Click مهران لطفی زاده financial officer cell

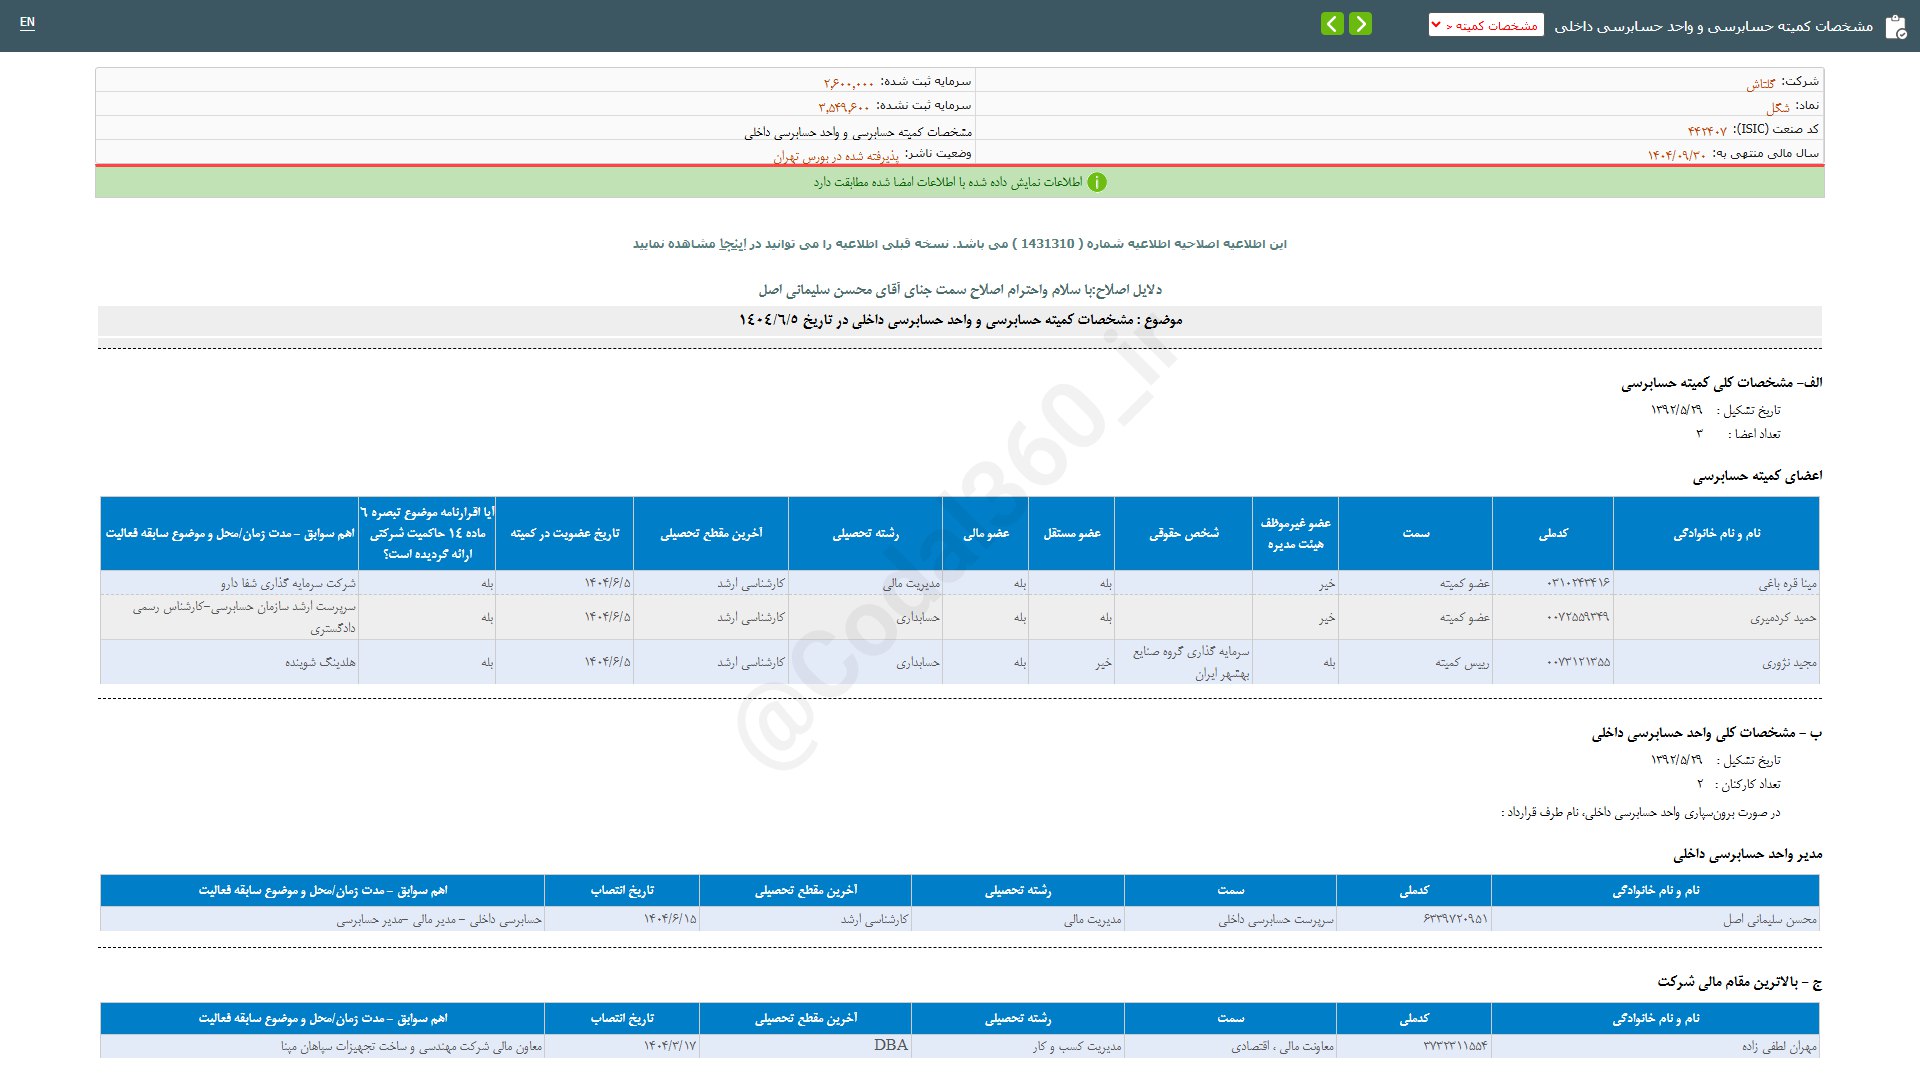point(1779,1046)
